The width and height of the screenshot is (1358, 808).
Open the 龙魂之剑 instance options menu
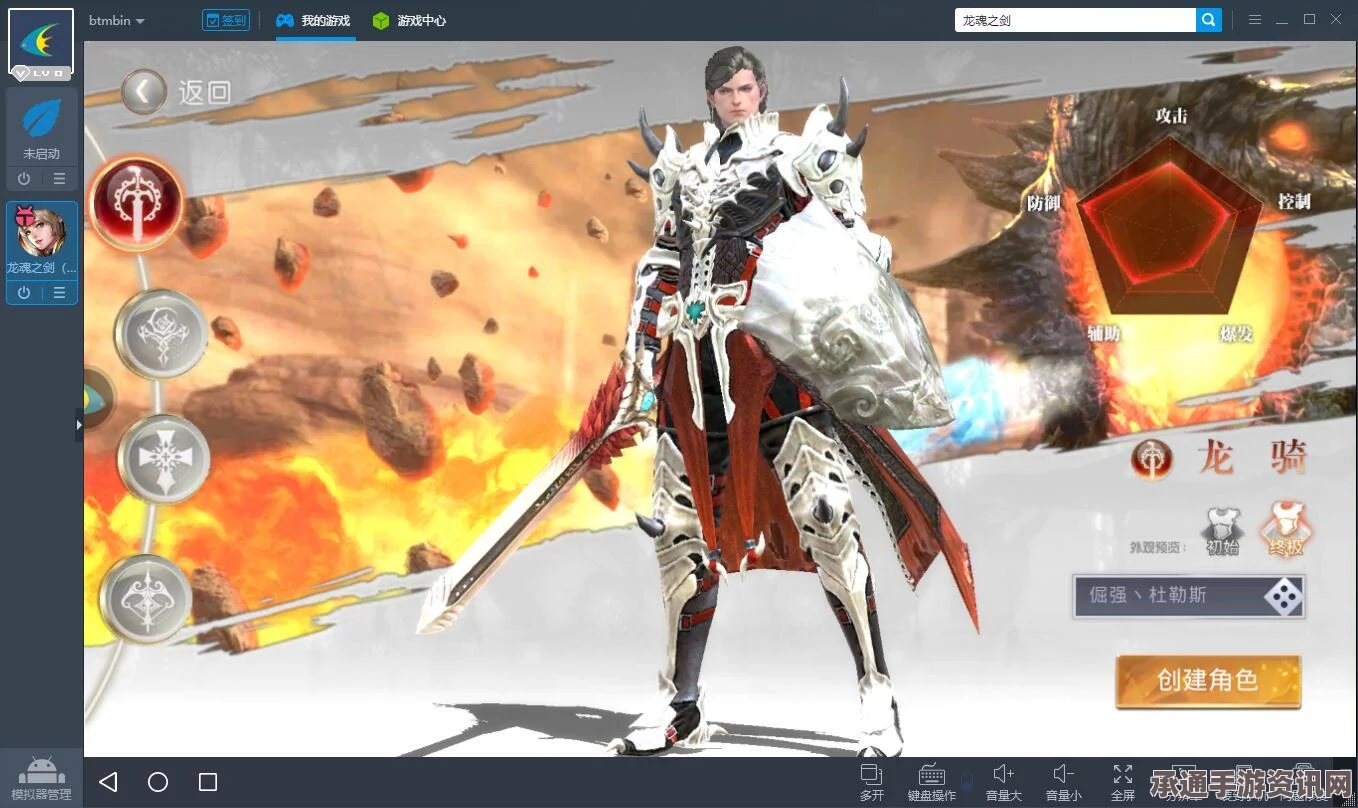(x=60, y=293)
